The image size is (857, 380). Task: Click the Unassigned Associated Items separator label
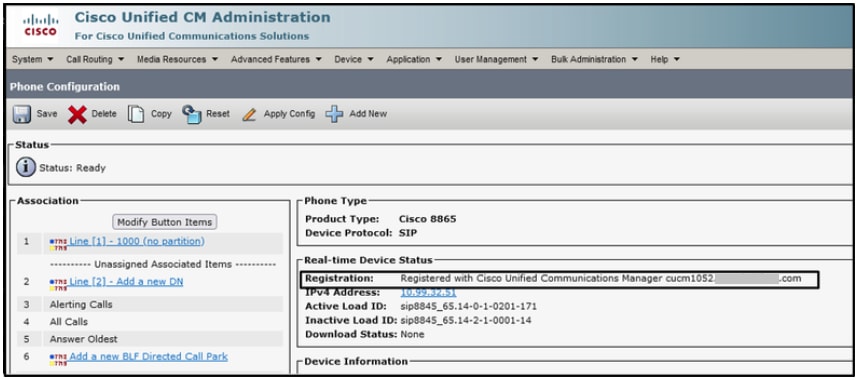163,264
